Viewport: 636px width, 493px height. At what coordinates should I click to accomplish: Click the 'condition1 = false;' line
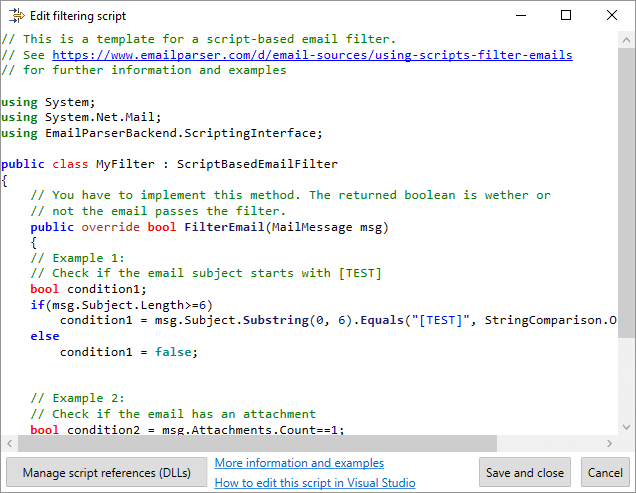click(x=129, y=352)
